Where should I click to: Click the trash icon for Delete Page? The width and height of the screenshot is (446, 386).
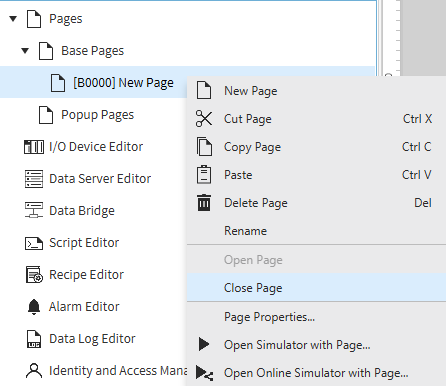point(204,203)
